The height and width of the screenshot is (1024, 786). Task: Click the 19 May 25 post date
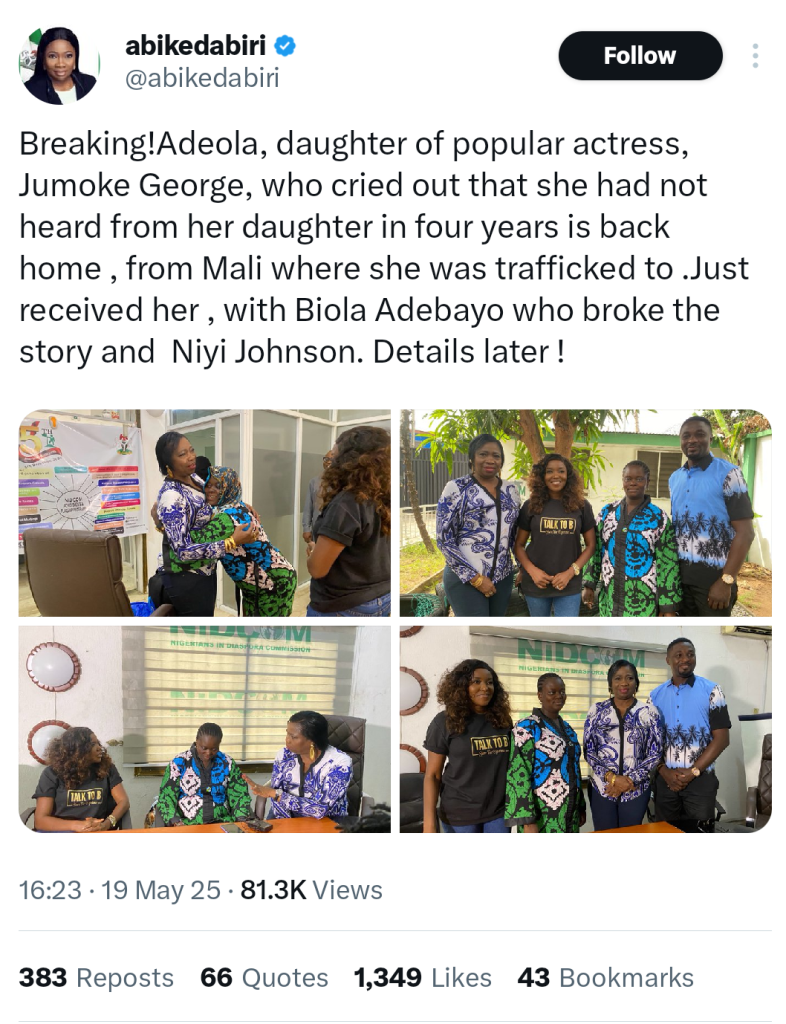pyautogui.click(x=161, y=890)
